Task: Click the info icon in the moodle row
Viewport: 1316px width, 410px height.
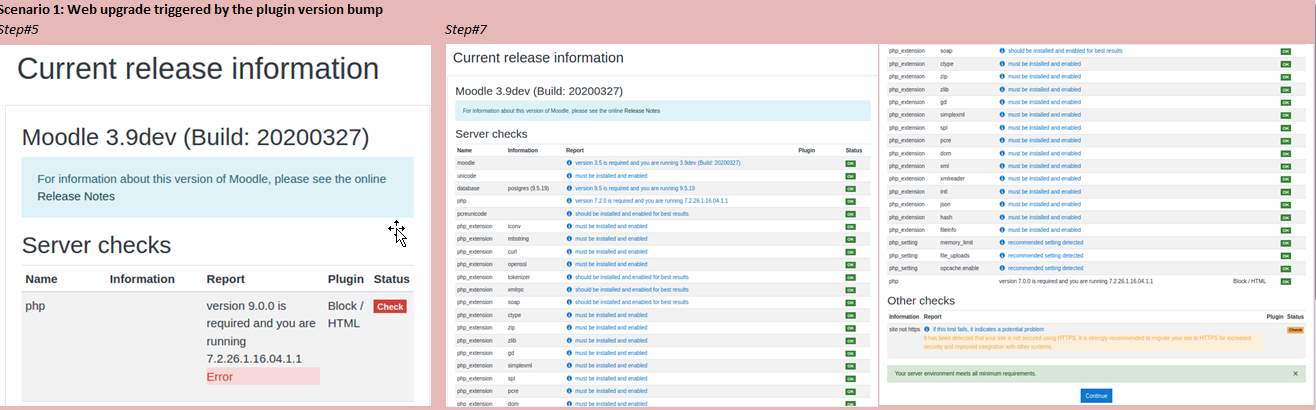Action: click(569, 162)
